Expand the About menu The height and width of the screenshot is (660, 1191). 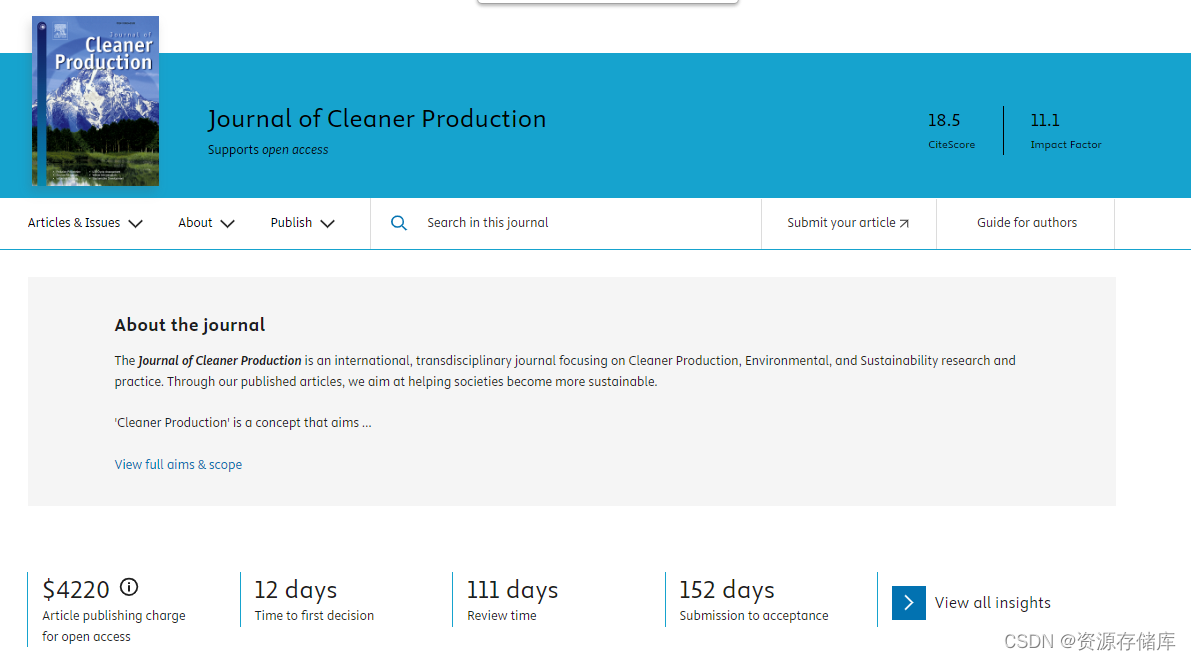pos(207,223)
